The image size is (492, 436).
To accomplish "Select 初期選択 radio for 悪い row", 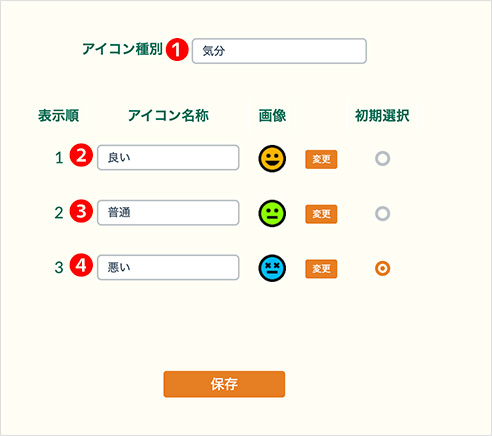I will [x=382, y=268].
